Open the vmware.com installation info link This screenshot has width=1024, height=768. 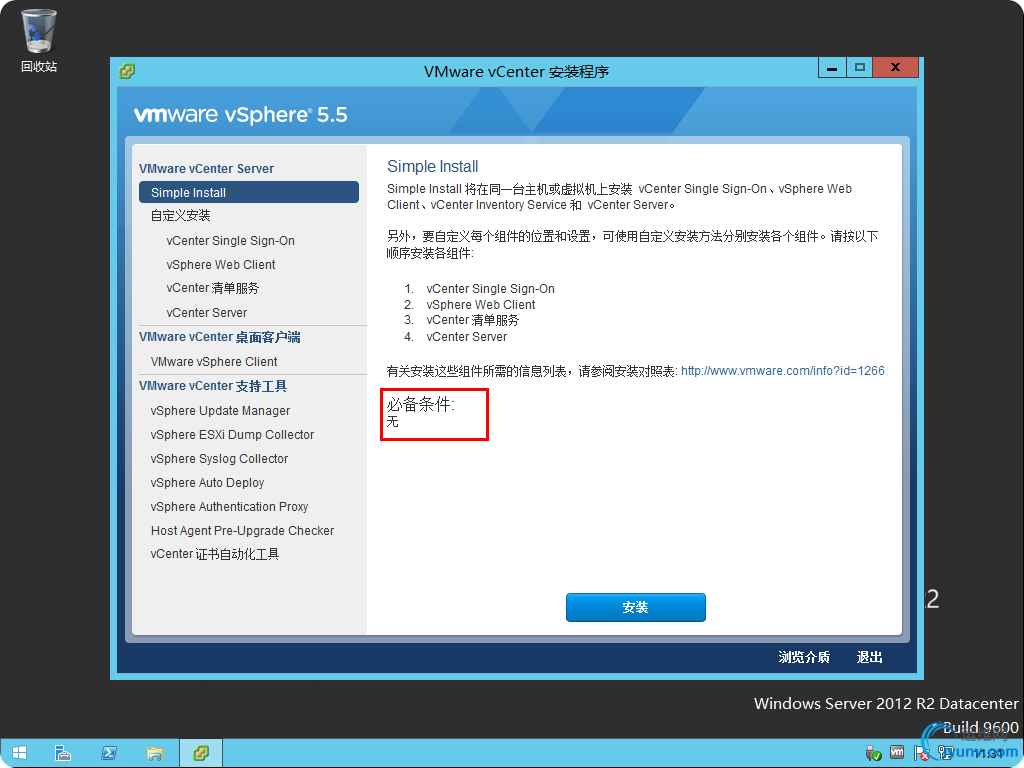pyautogui.click(x=782, y=371)
